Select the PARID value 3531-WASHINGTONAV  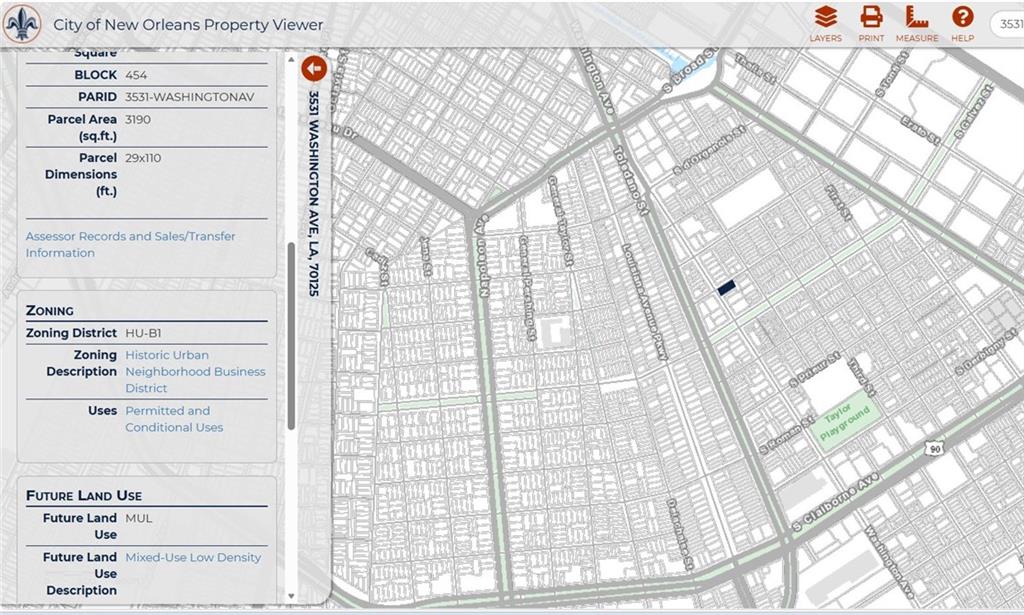189,97
